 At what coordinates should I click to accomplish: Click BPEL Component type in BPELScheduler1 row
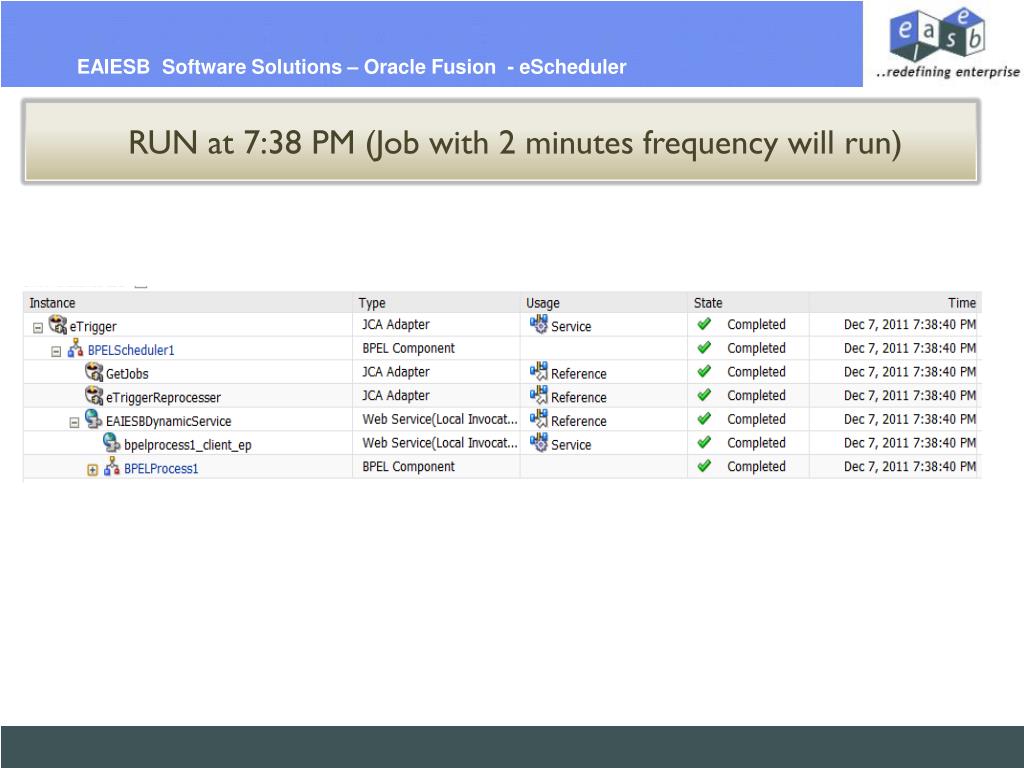(409, 348)
